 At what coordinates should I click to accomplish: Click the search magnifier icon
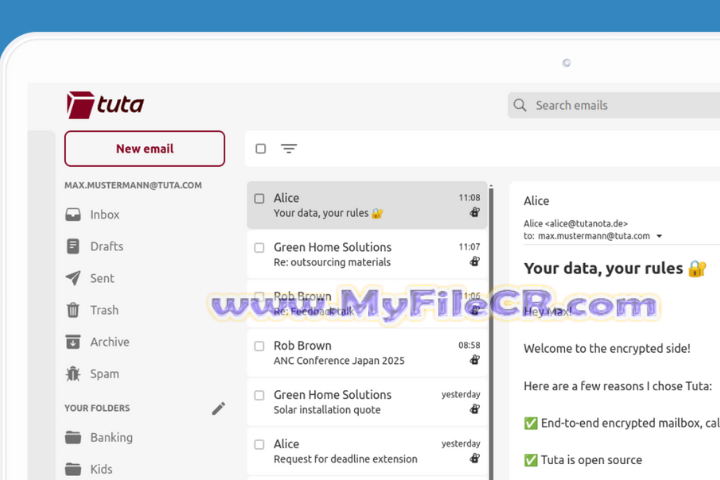point(520,105)
